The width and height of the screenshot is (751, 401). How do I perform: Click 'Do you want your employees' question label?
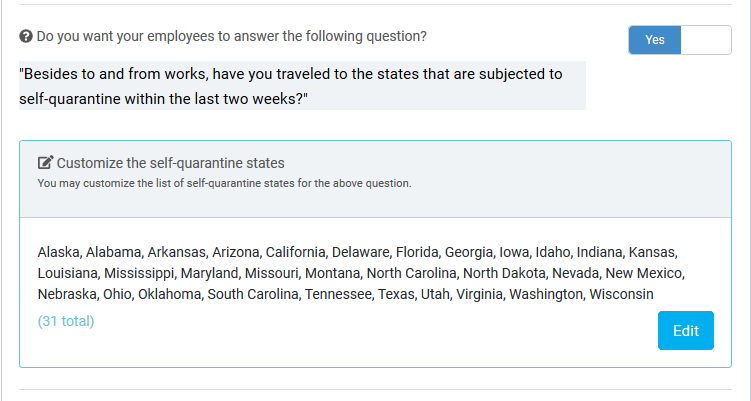[231, 36]
